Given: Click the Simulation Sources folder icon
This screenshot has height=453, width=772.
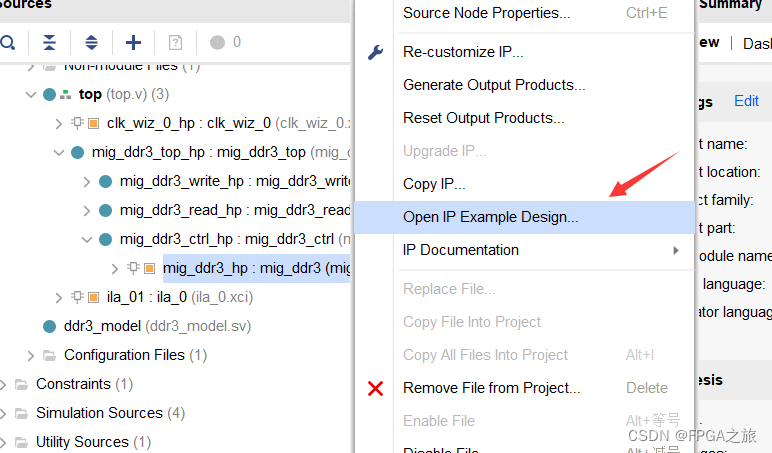Looking at the screenshot, I should tap(21, 414).
